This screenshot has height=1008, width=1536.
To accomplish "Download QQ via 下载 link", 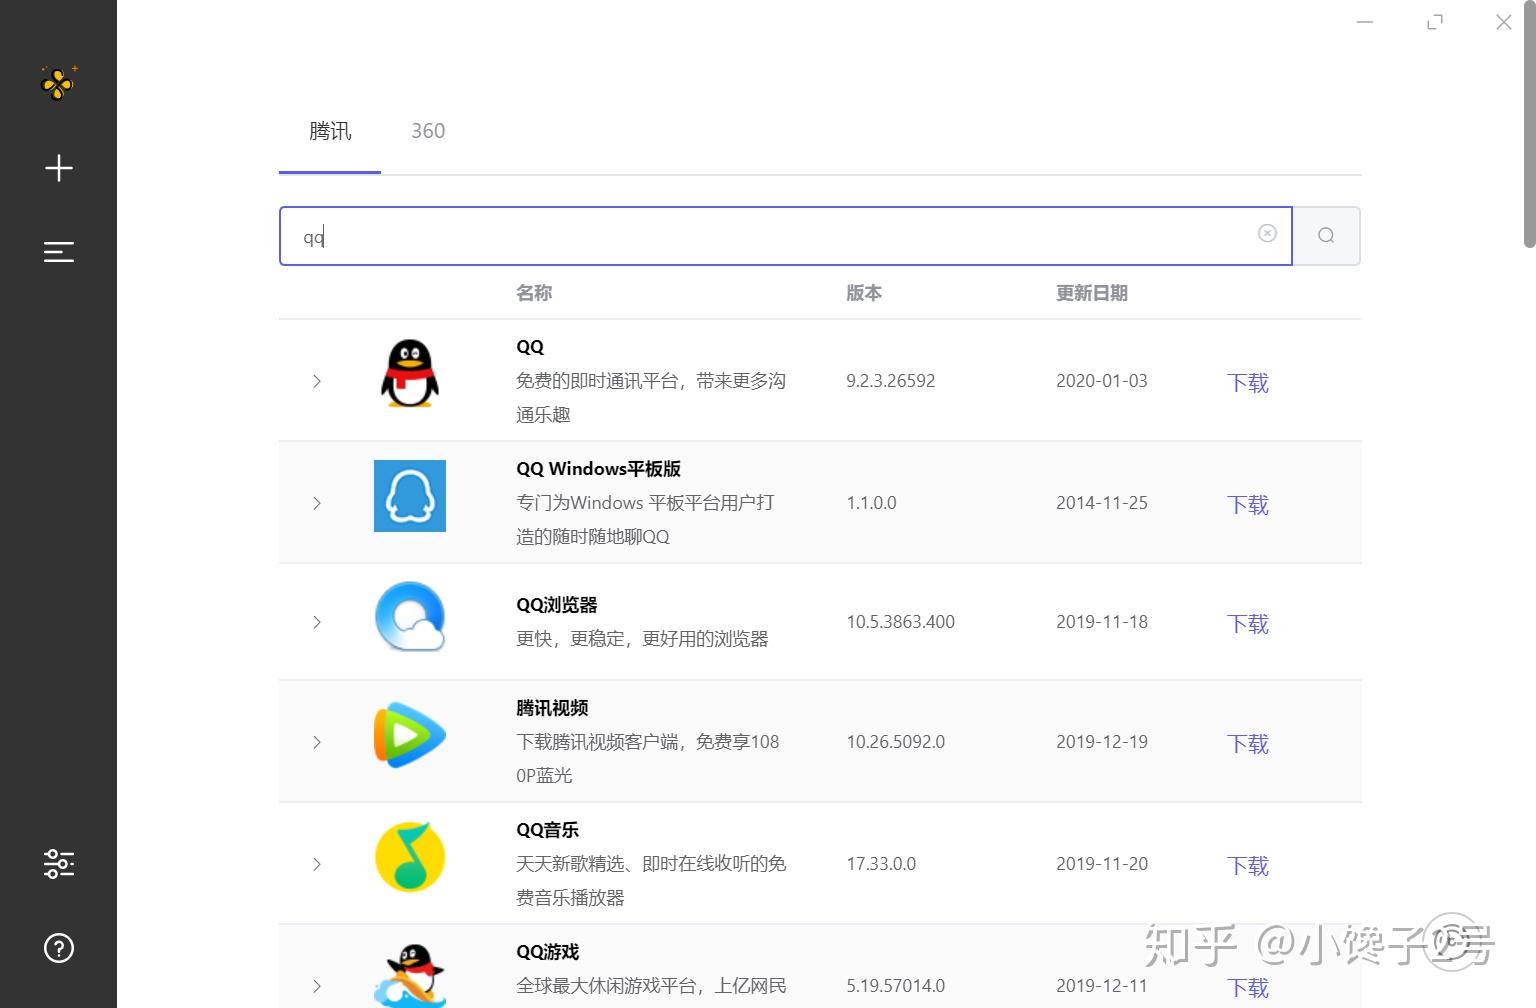I will click(1248, 383).
